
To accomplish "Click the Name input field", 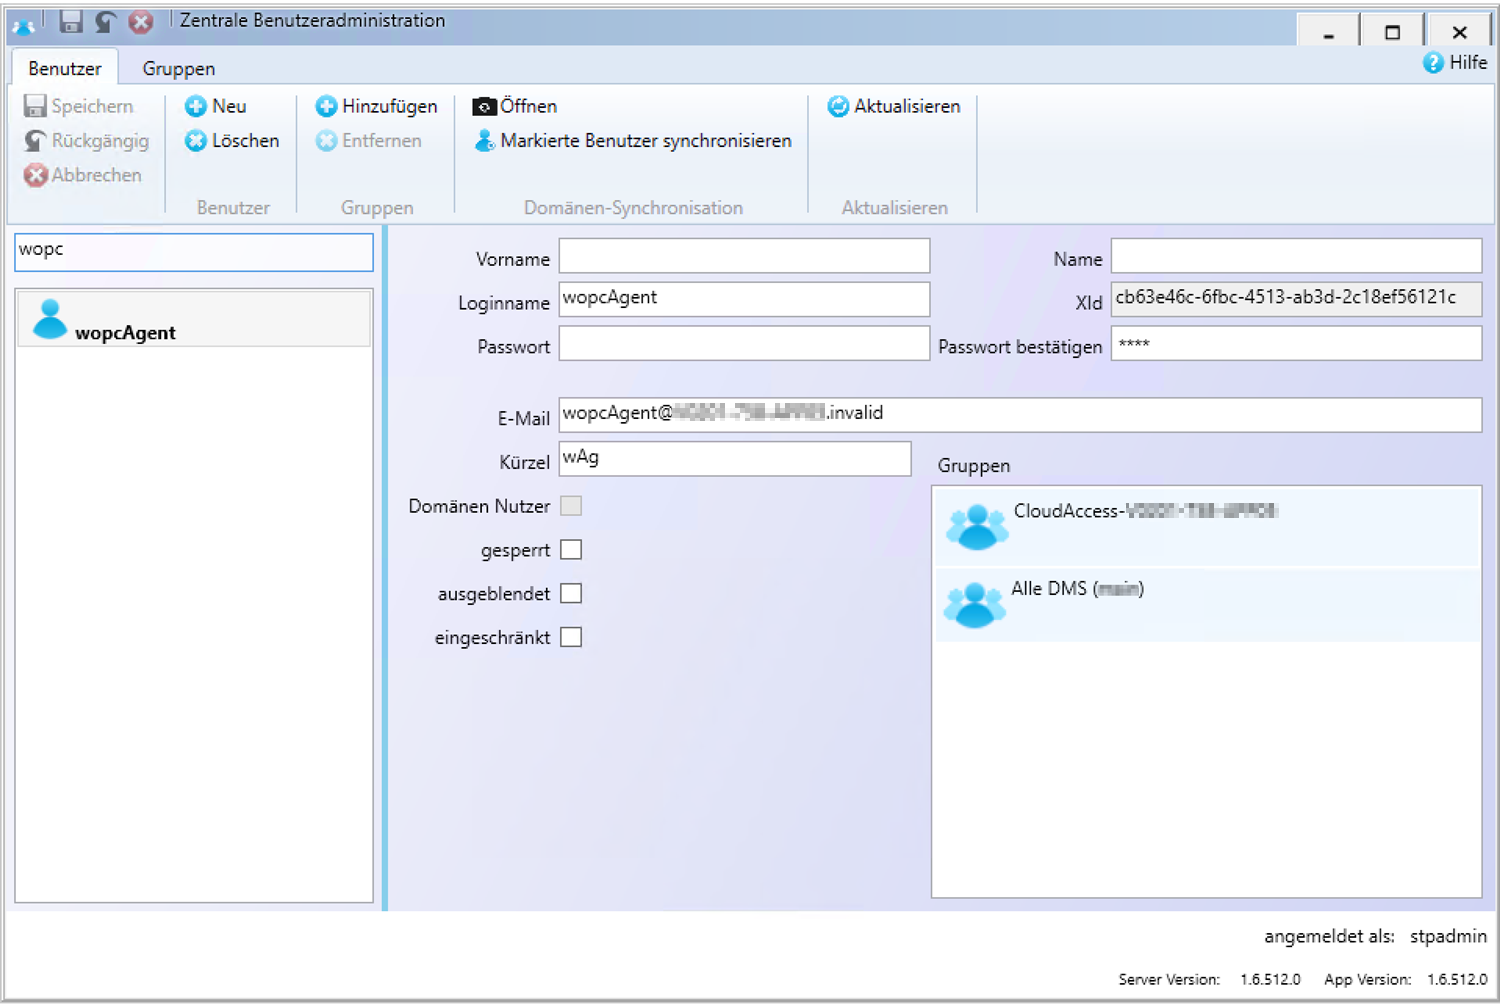I will tap(1297, 256).
